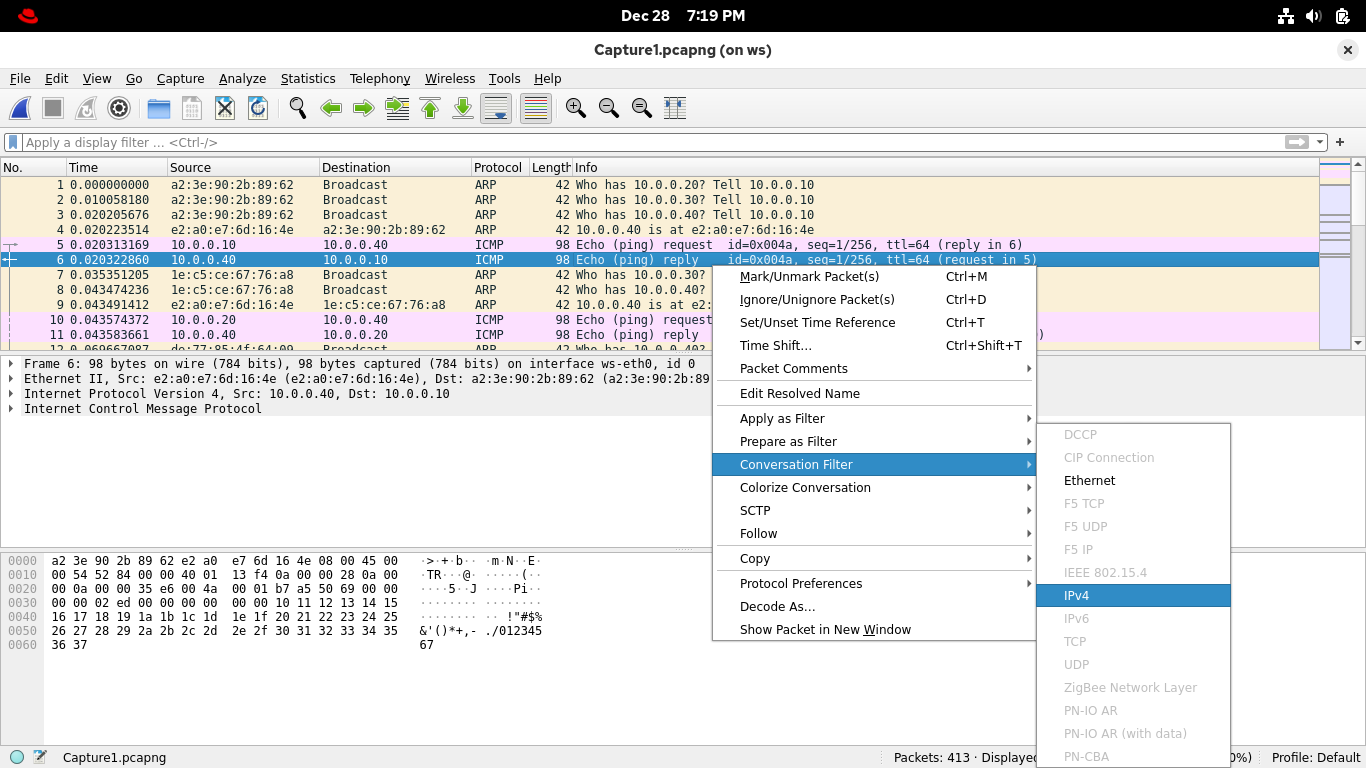Open expert information from the status bar circle
This screenshot has width=1366, height=768.
[17, 757]
